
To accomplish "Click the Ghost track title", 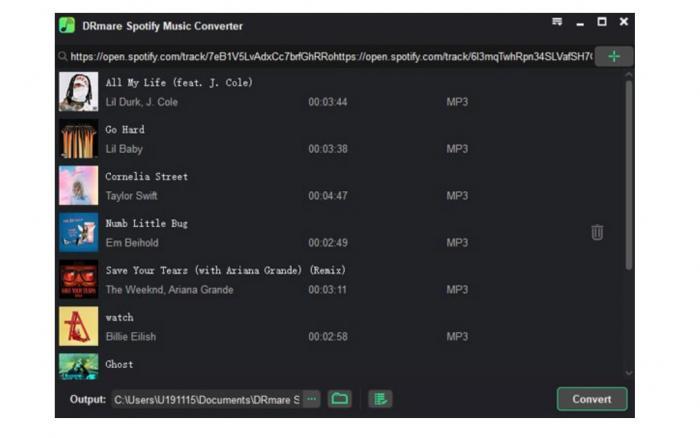I will [x=119, y=364].
